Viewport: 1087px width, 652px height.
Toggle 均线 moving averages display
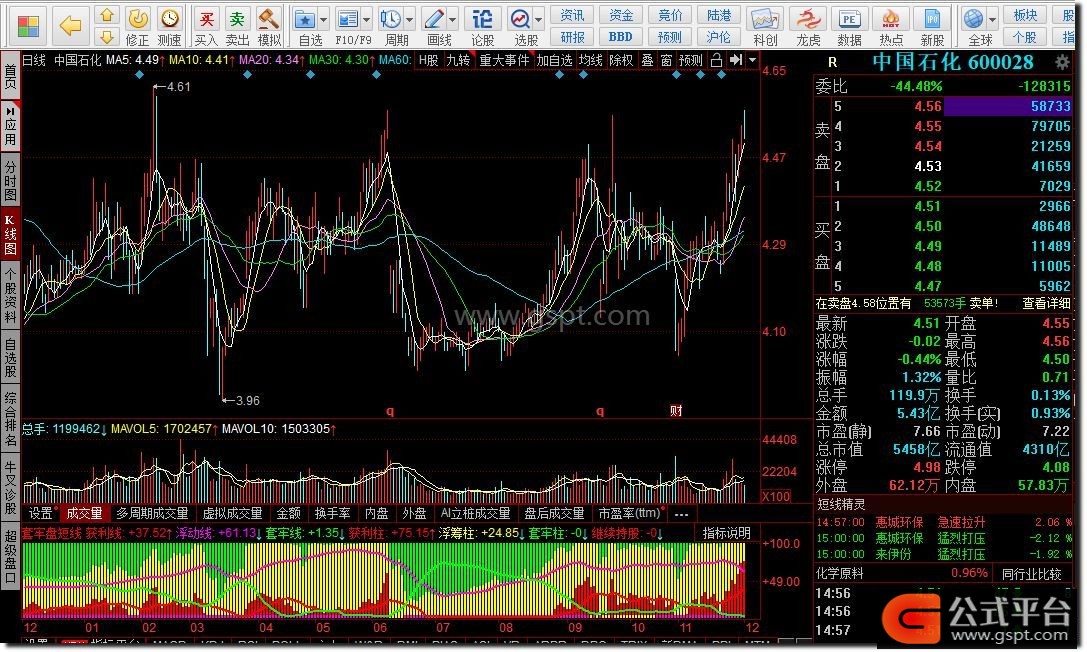(x=591, y=60)
